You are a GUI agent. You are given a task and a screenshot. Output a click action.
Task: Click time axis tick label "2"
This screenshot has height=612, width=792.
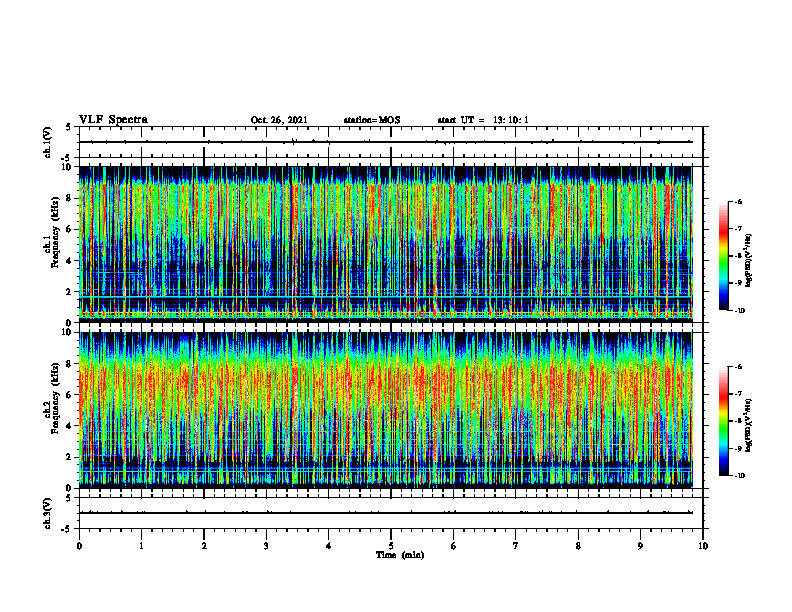click(204, 546)
